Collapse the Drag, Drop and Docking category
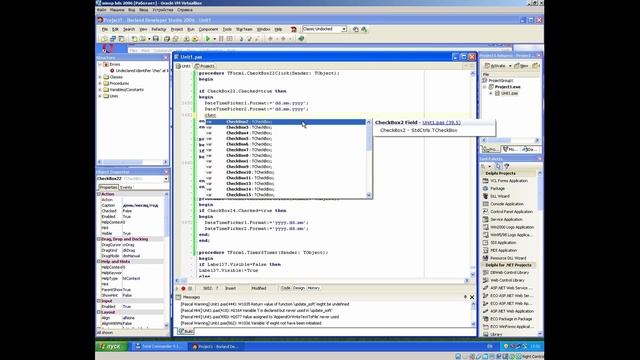The width and height of the screenshot is (640, 360). [x=99, y=239]
